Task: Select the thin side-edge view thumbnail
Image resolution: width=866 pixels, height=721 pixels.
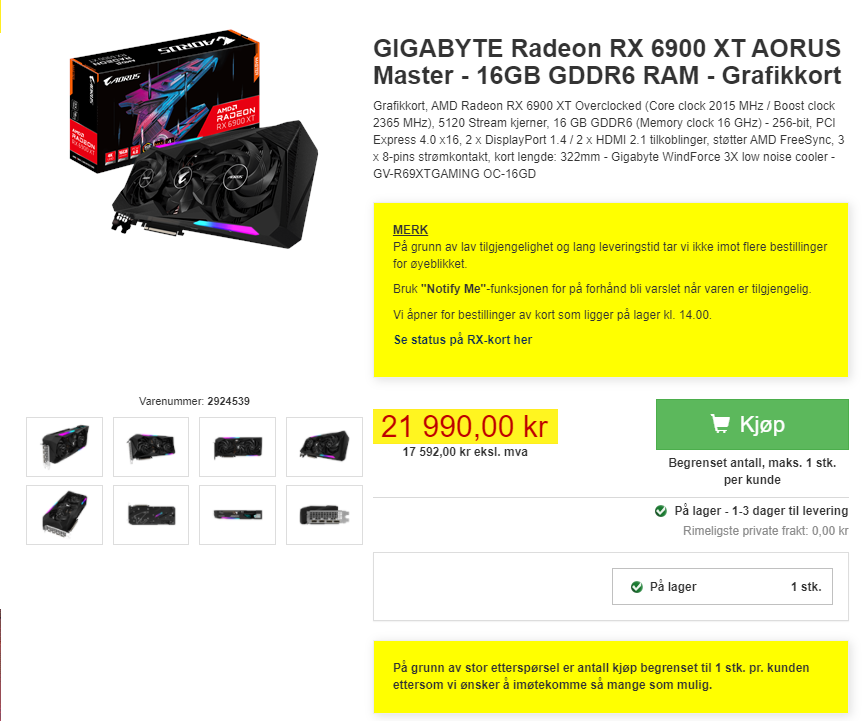Action: tap(237, 514)
